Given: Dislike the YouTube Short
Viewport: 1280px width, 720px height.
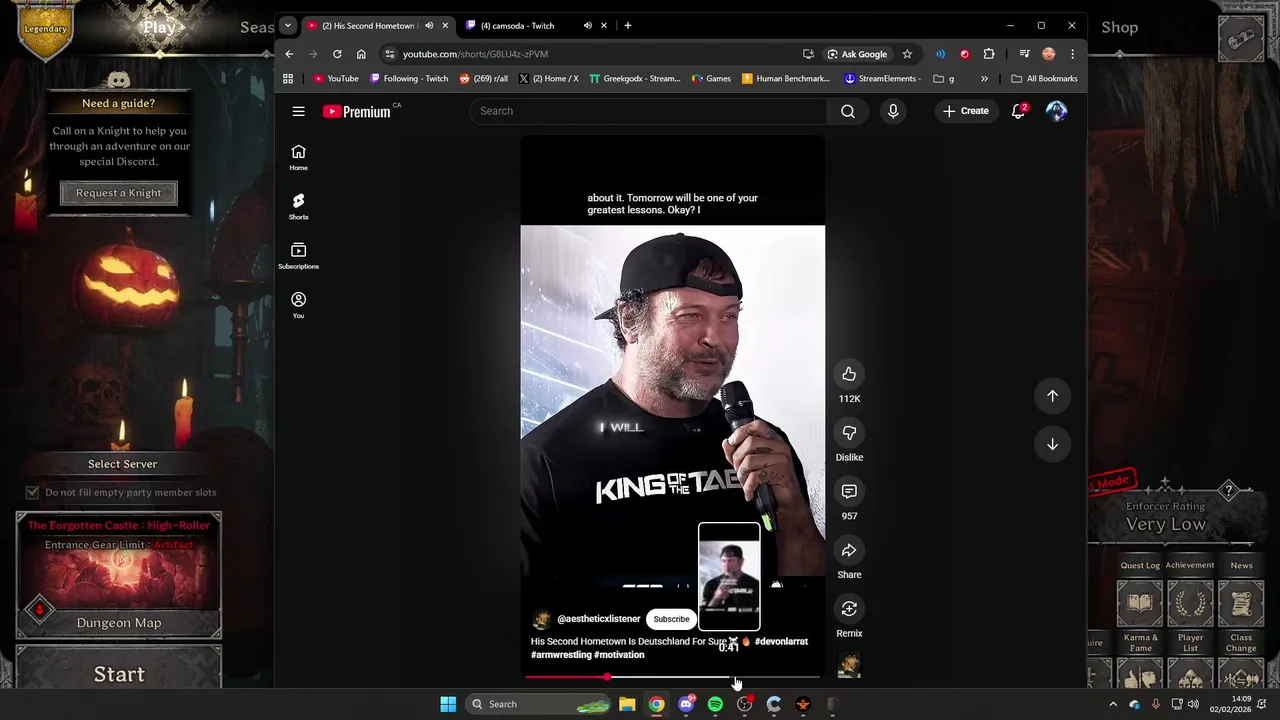Looking at the screenshot, I should coord(849,433).
